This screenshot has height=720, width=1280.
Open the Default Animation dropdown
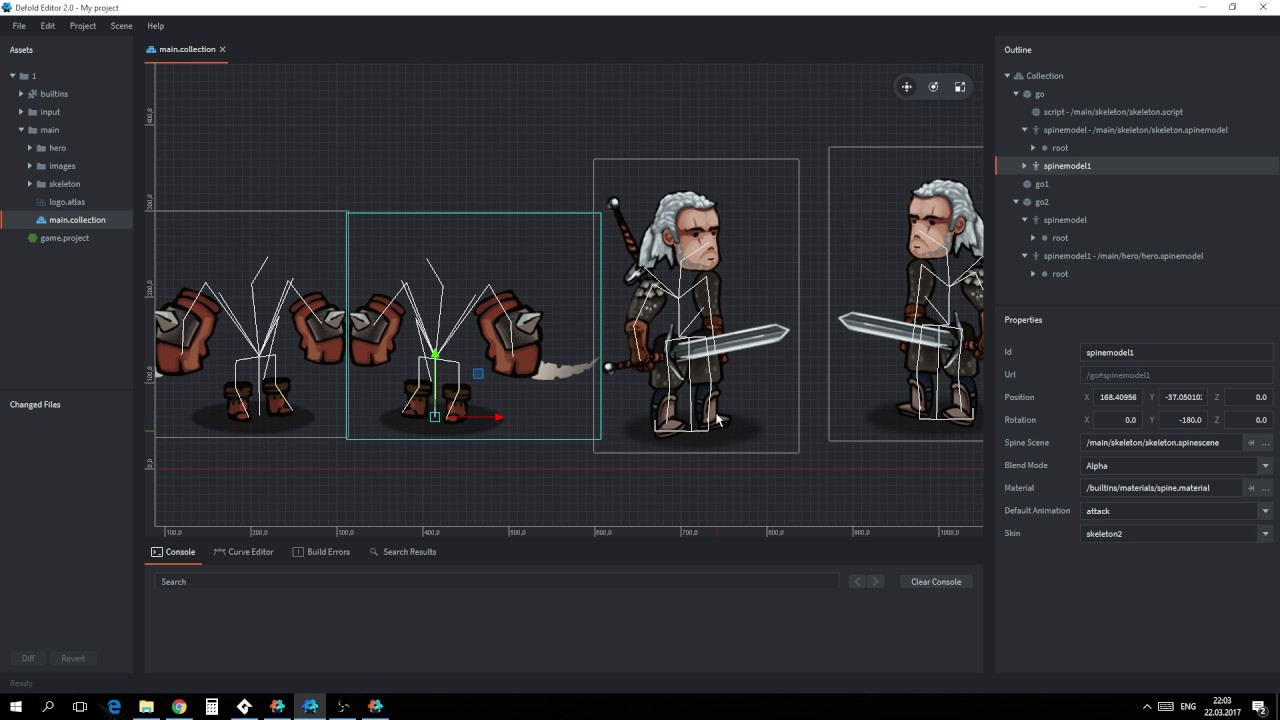(1265, 511)
